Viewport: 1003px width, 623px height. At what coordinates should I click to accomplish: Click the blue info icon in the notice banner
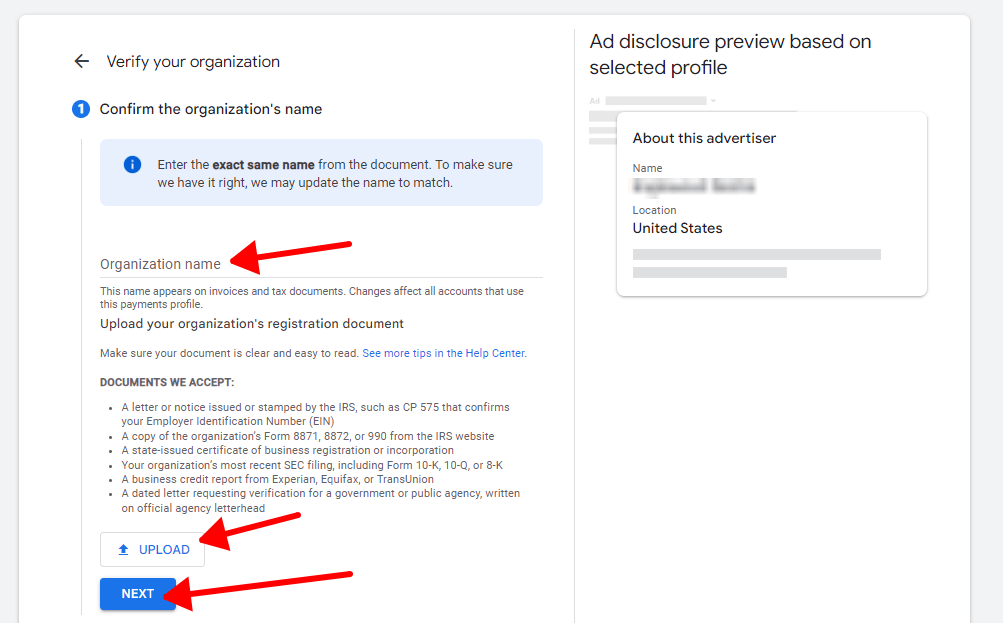click(x=131, y=164)
